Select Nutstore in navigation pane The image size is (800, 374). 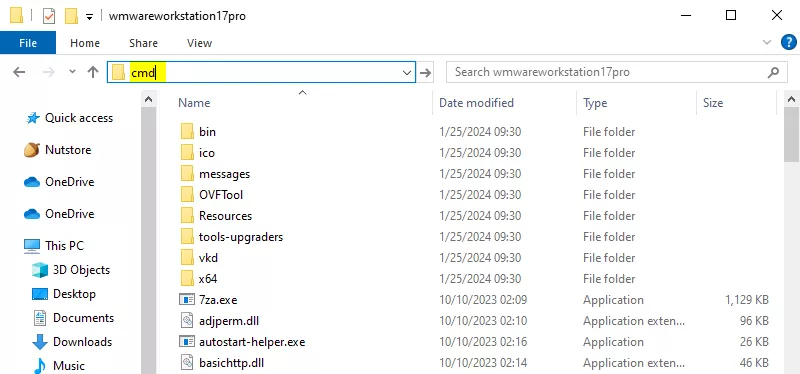(68, 150)
